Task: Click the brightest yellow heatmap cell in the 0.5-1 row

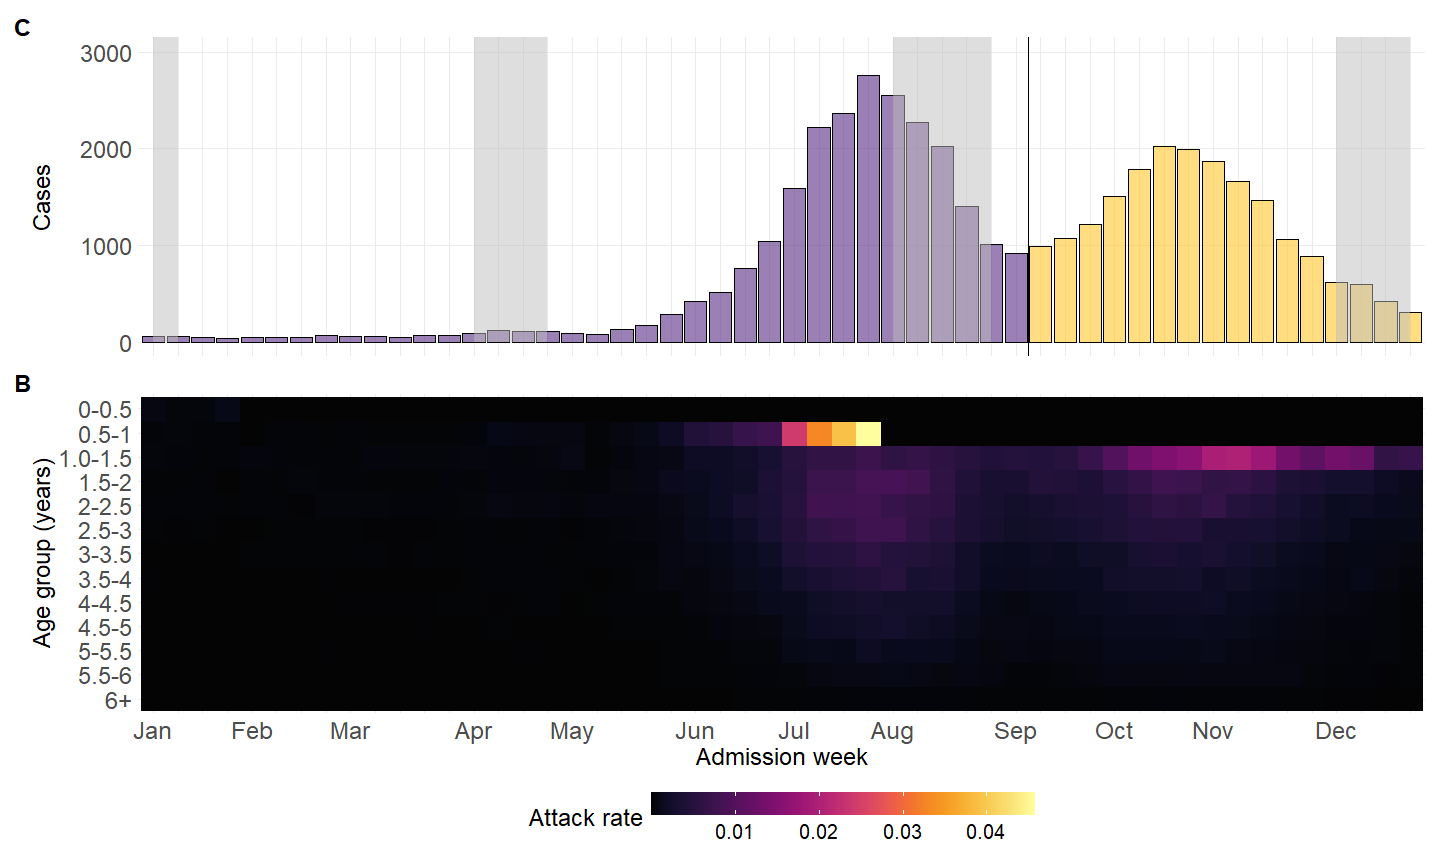Action: [868, 434]
